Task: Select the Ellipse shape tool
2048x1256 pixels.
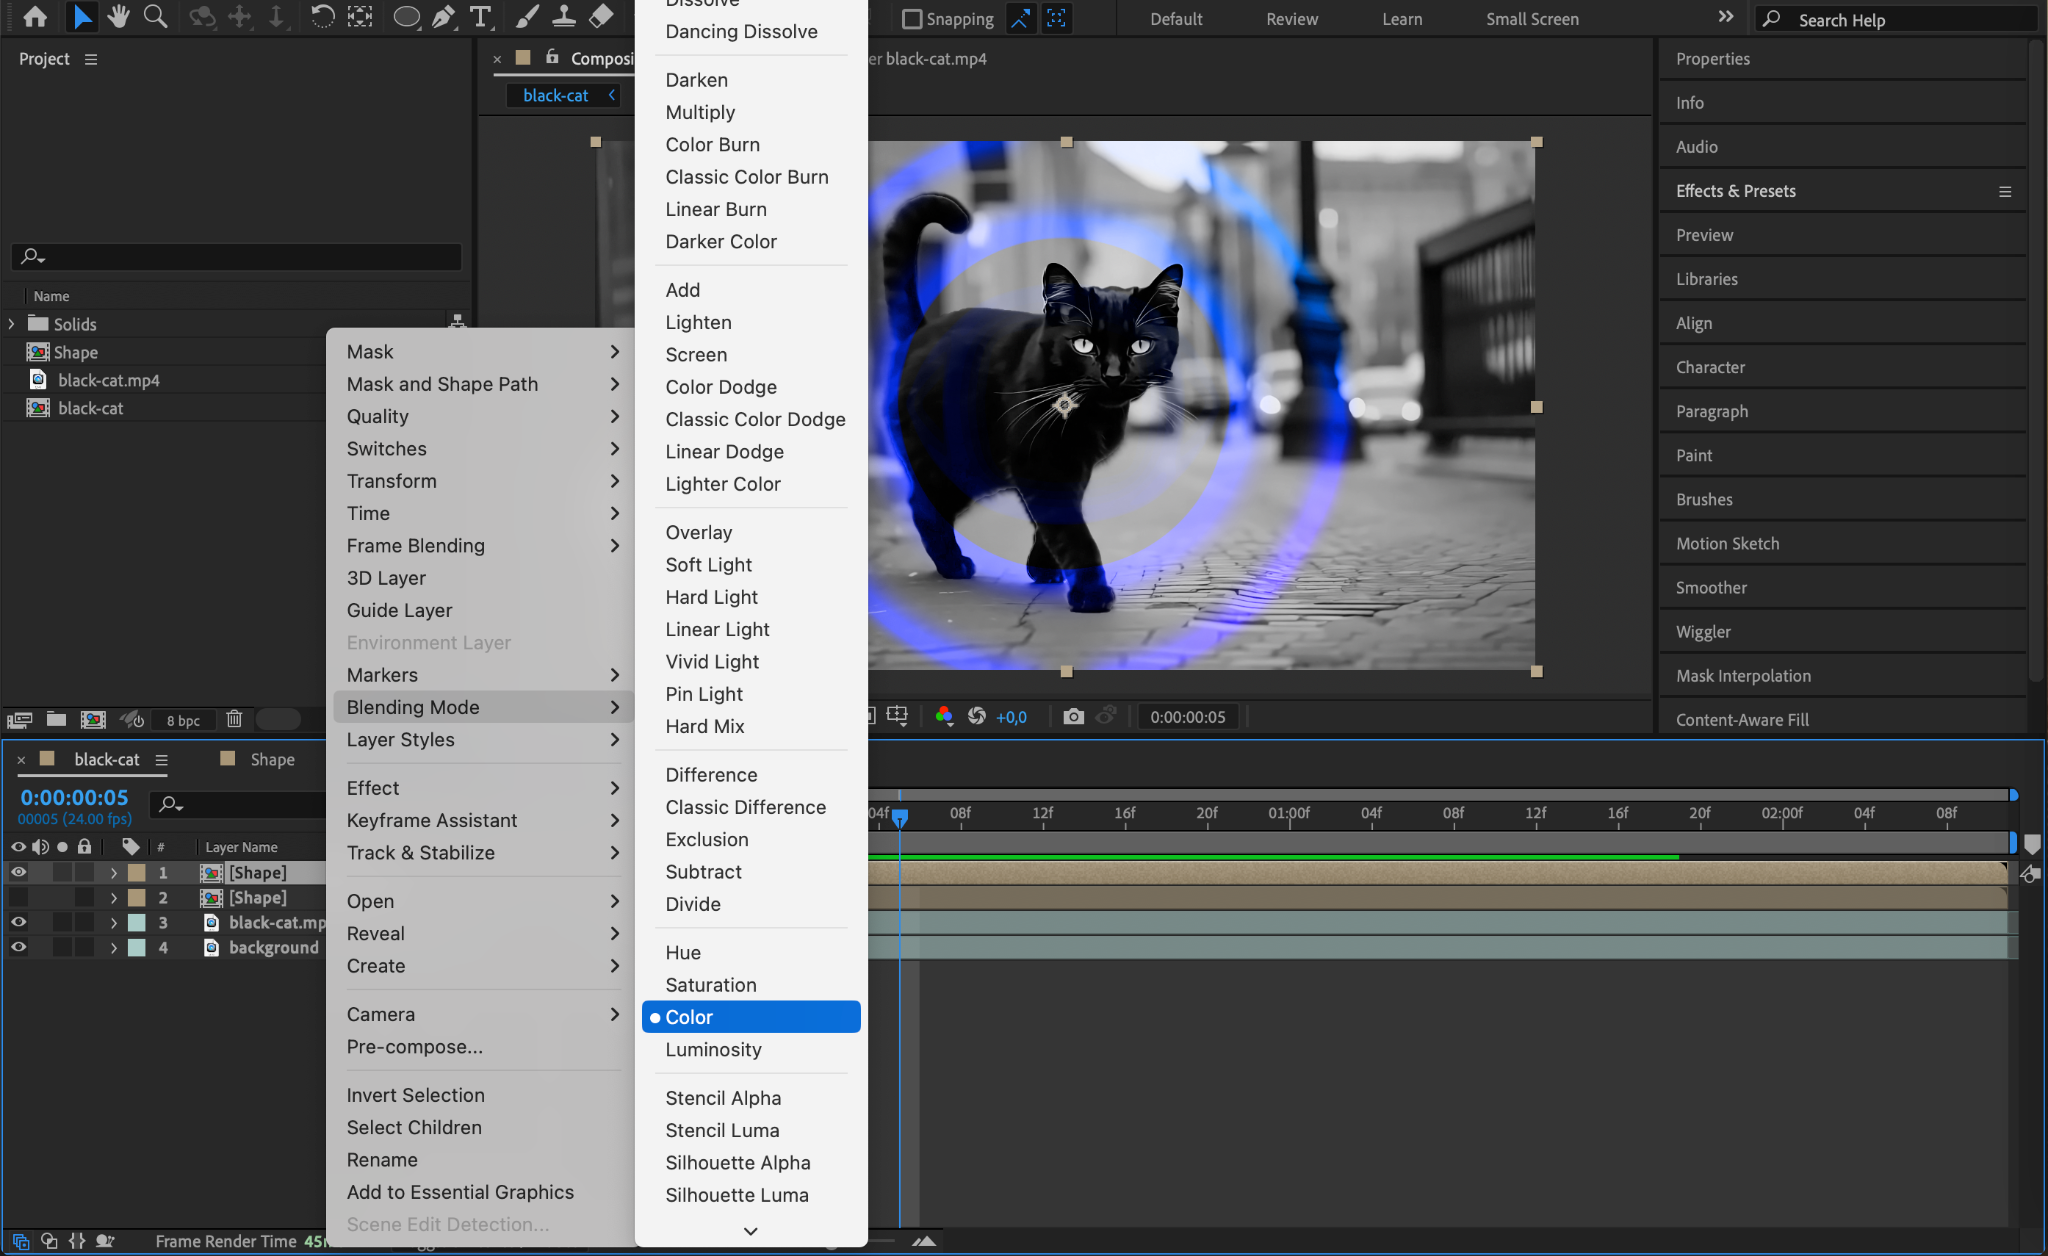Action: pyautogui.click(x=406, y=16)
